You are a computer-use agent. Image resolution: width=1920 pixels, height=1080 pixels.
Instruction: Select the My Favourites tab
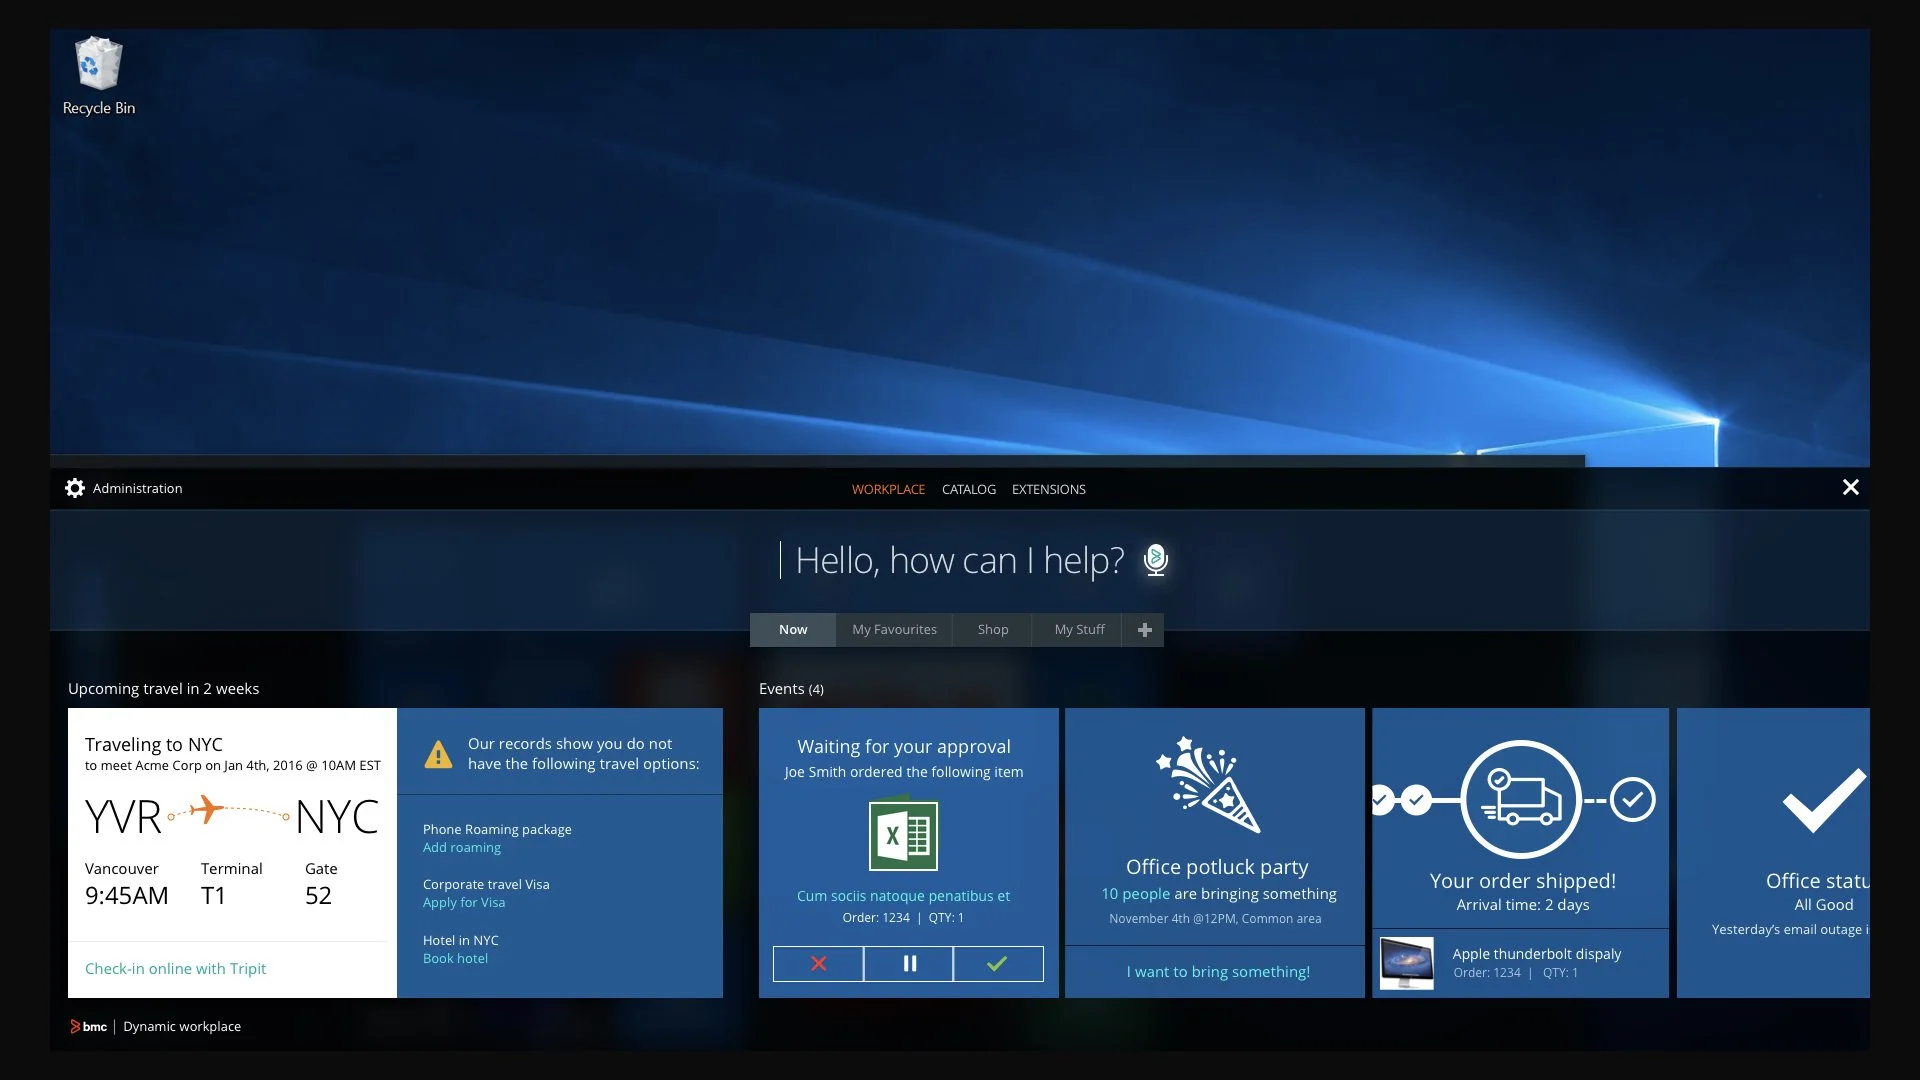[894, 630]
